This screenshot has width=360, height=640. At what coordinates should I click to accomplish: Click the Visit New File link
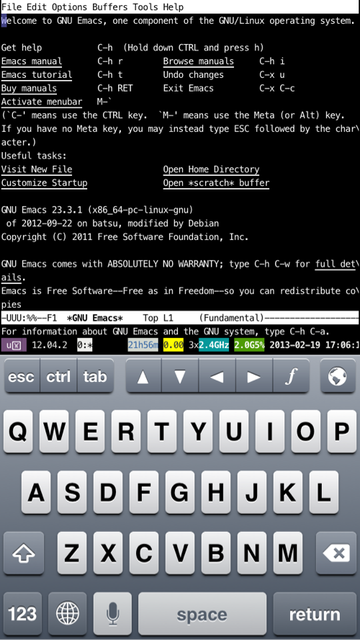[37, 169]
